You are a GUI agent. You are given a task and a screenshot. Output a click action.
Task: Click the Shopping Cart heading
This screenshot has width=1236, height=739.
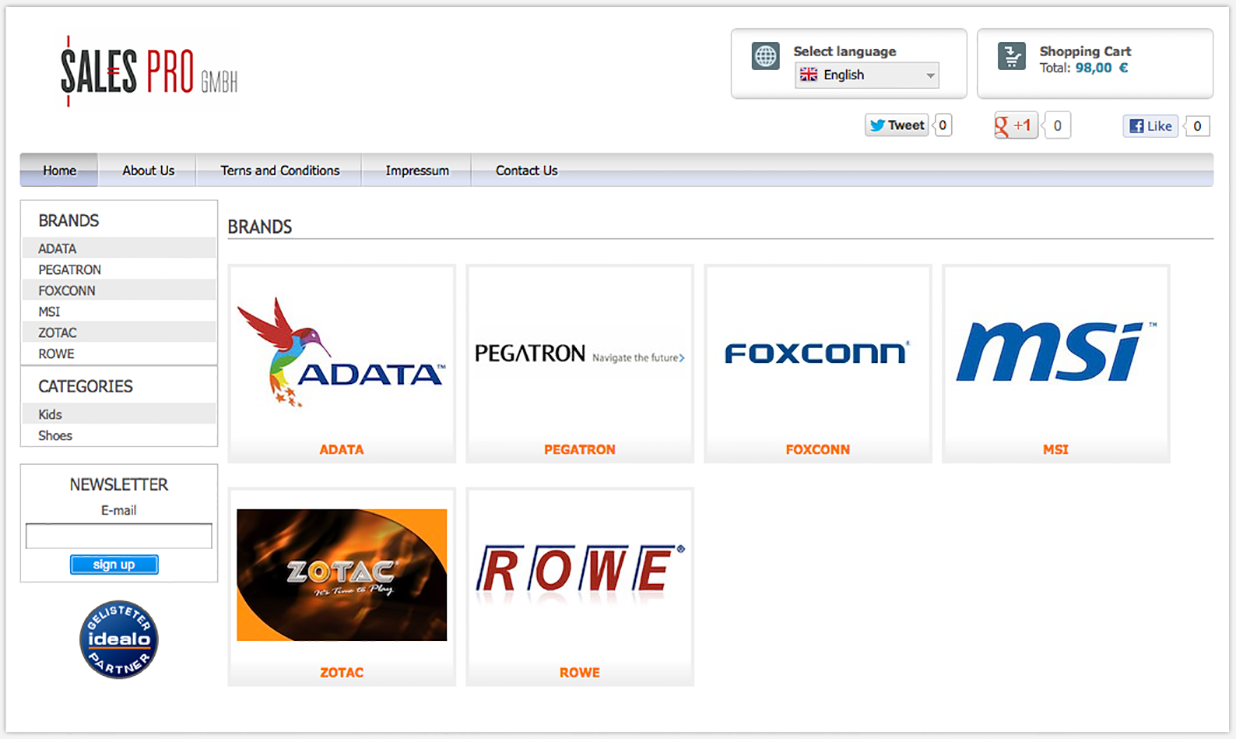[1086, 51]
